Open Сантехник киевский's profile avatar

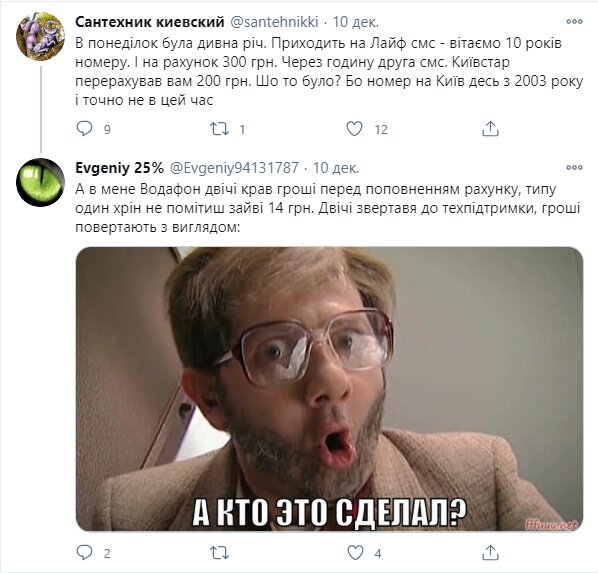coord(40,36)
